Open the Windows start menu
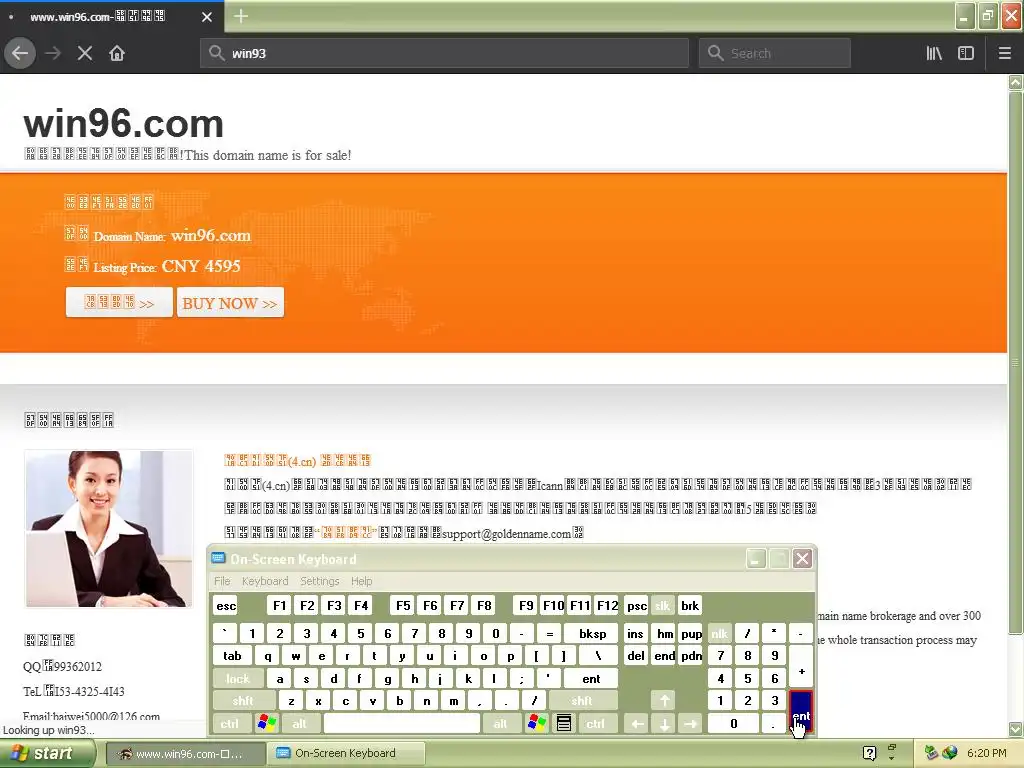 [x=47, y=754]
